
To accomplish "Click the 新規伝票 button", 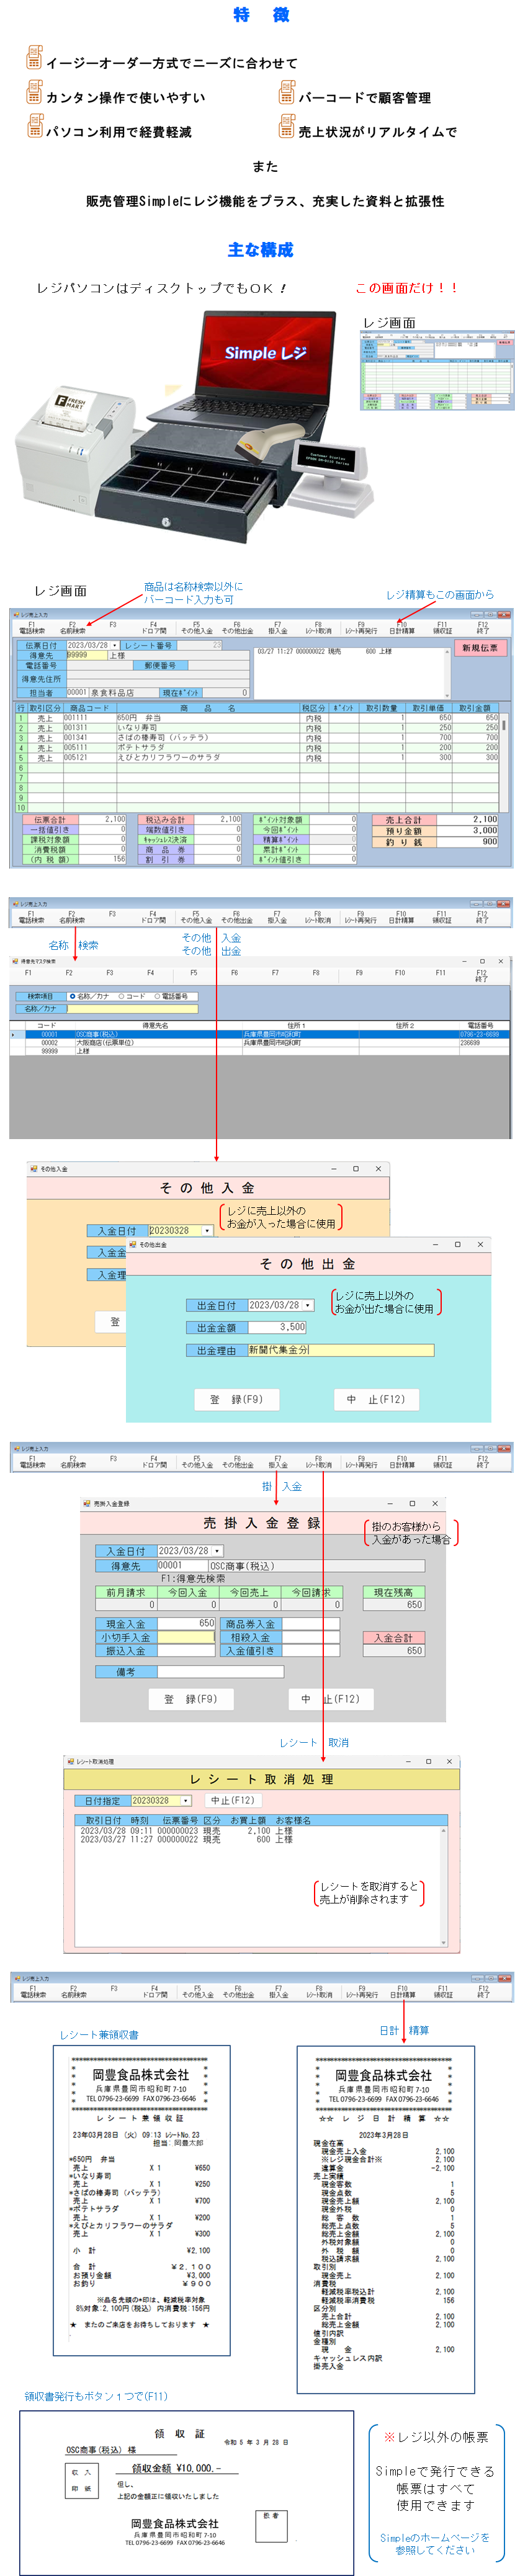I will 480,648.
